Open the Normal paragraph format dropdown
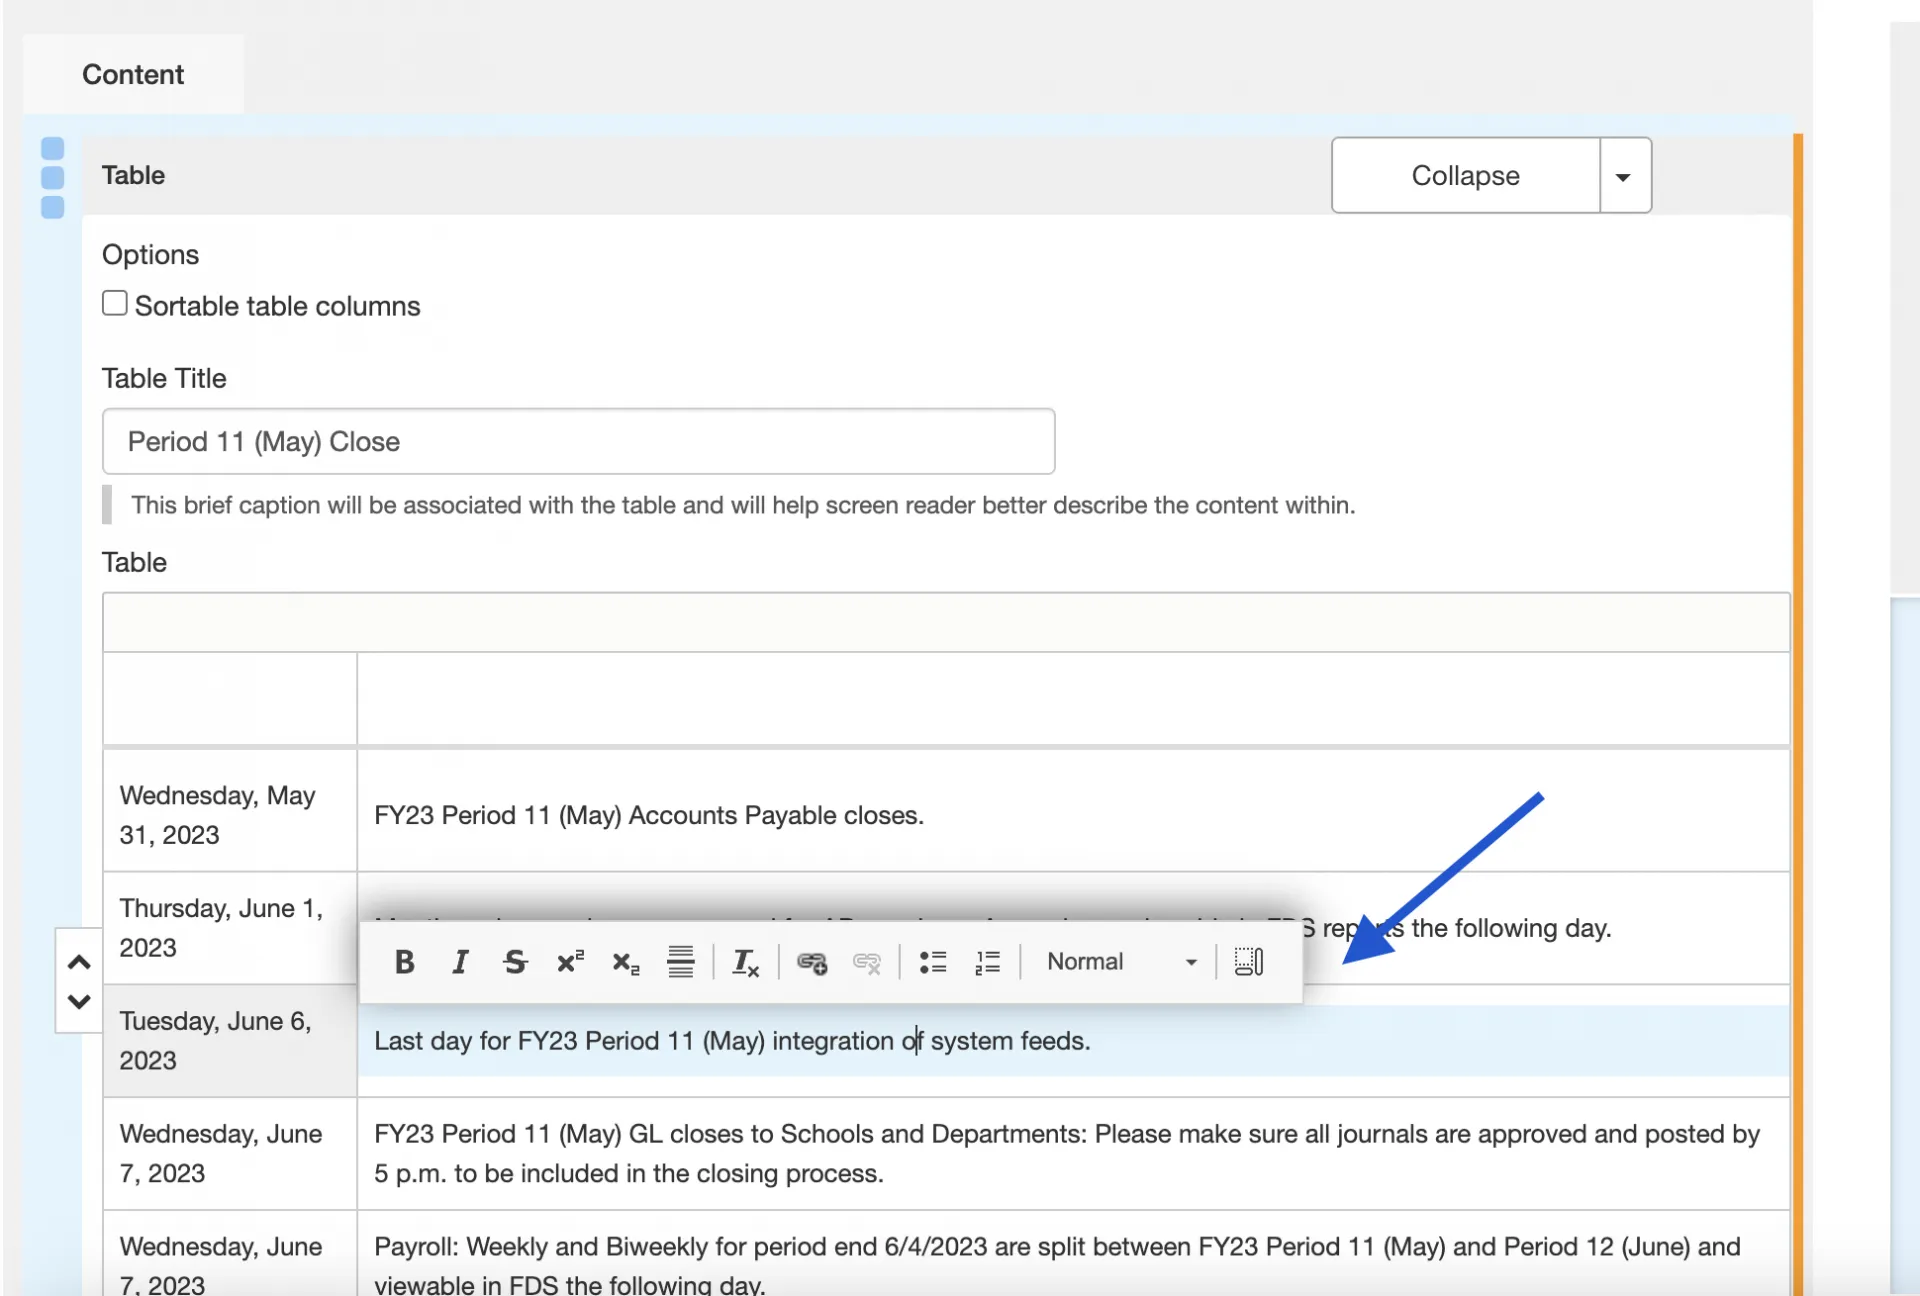This screenshot has height=1296, width=1920. pos(1121,962)
